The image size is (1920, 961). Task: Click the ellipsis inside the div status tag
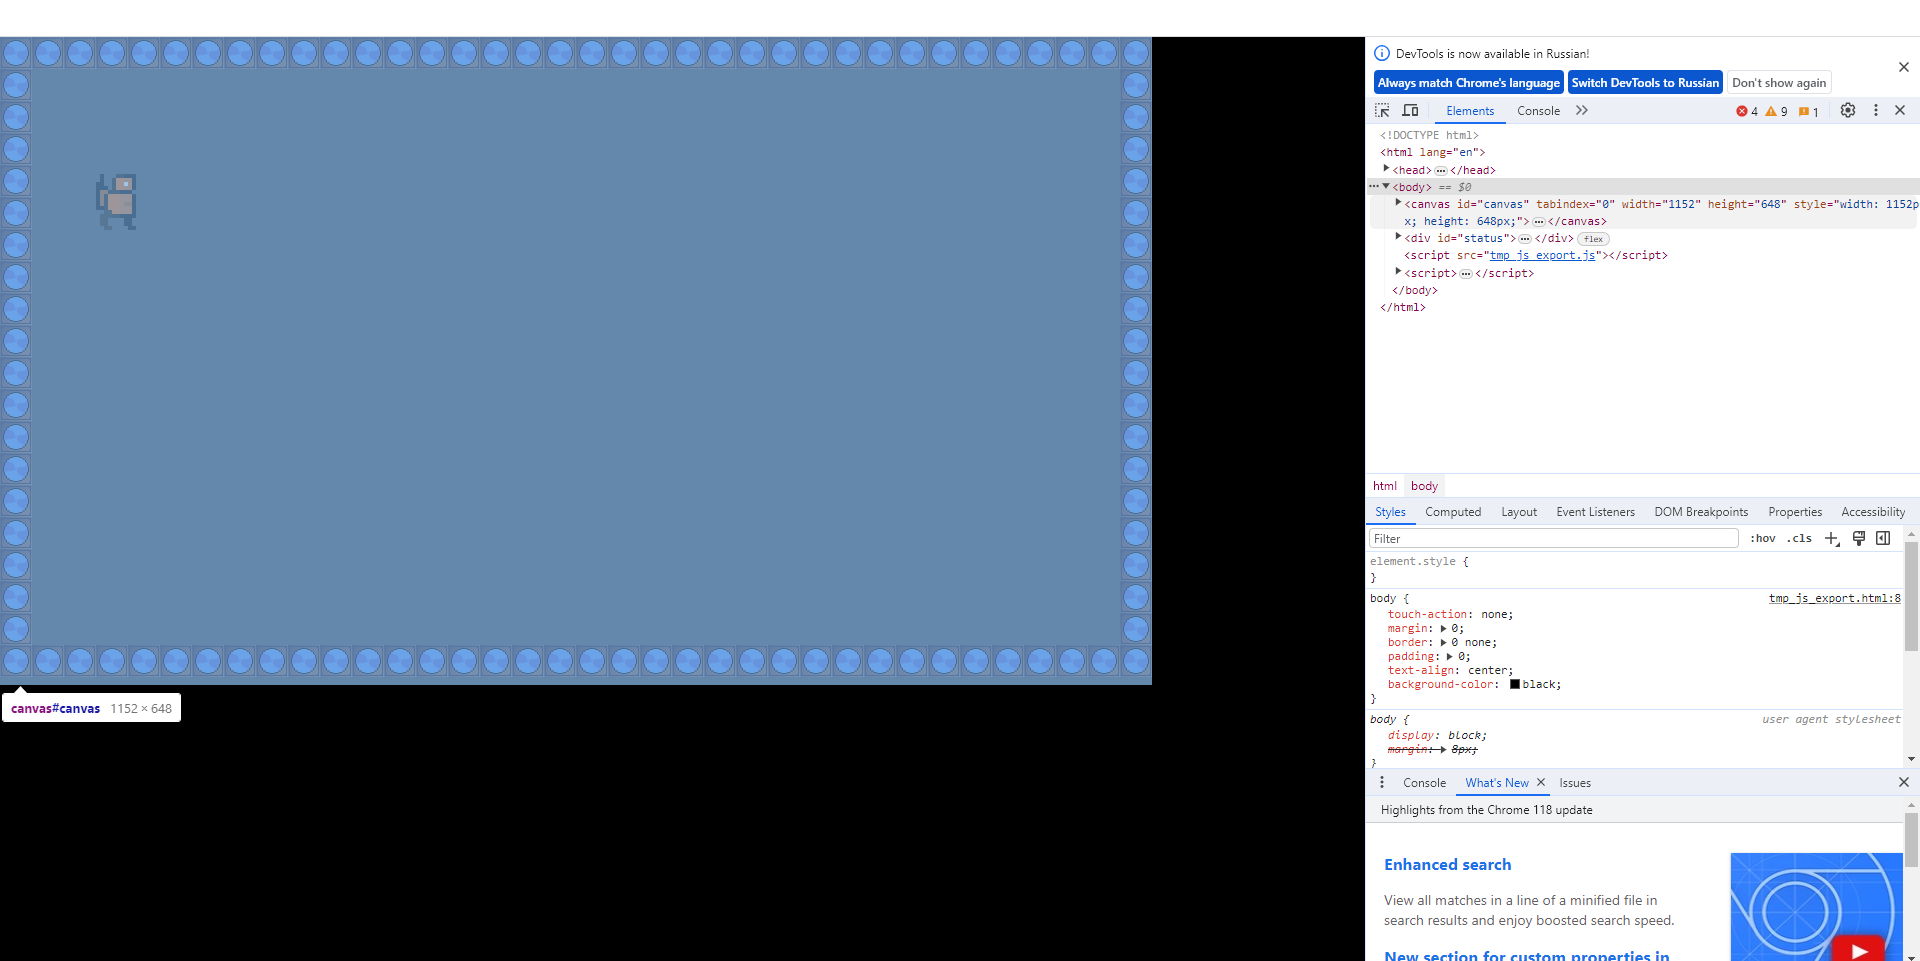1525,239
